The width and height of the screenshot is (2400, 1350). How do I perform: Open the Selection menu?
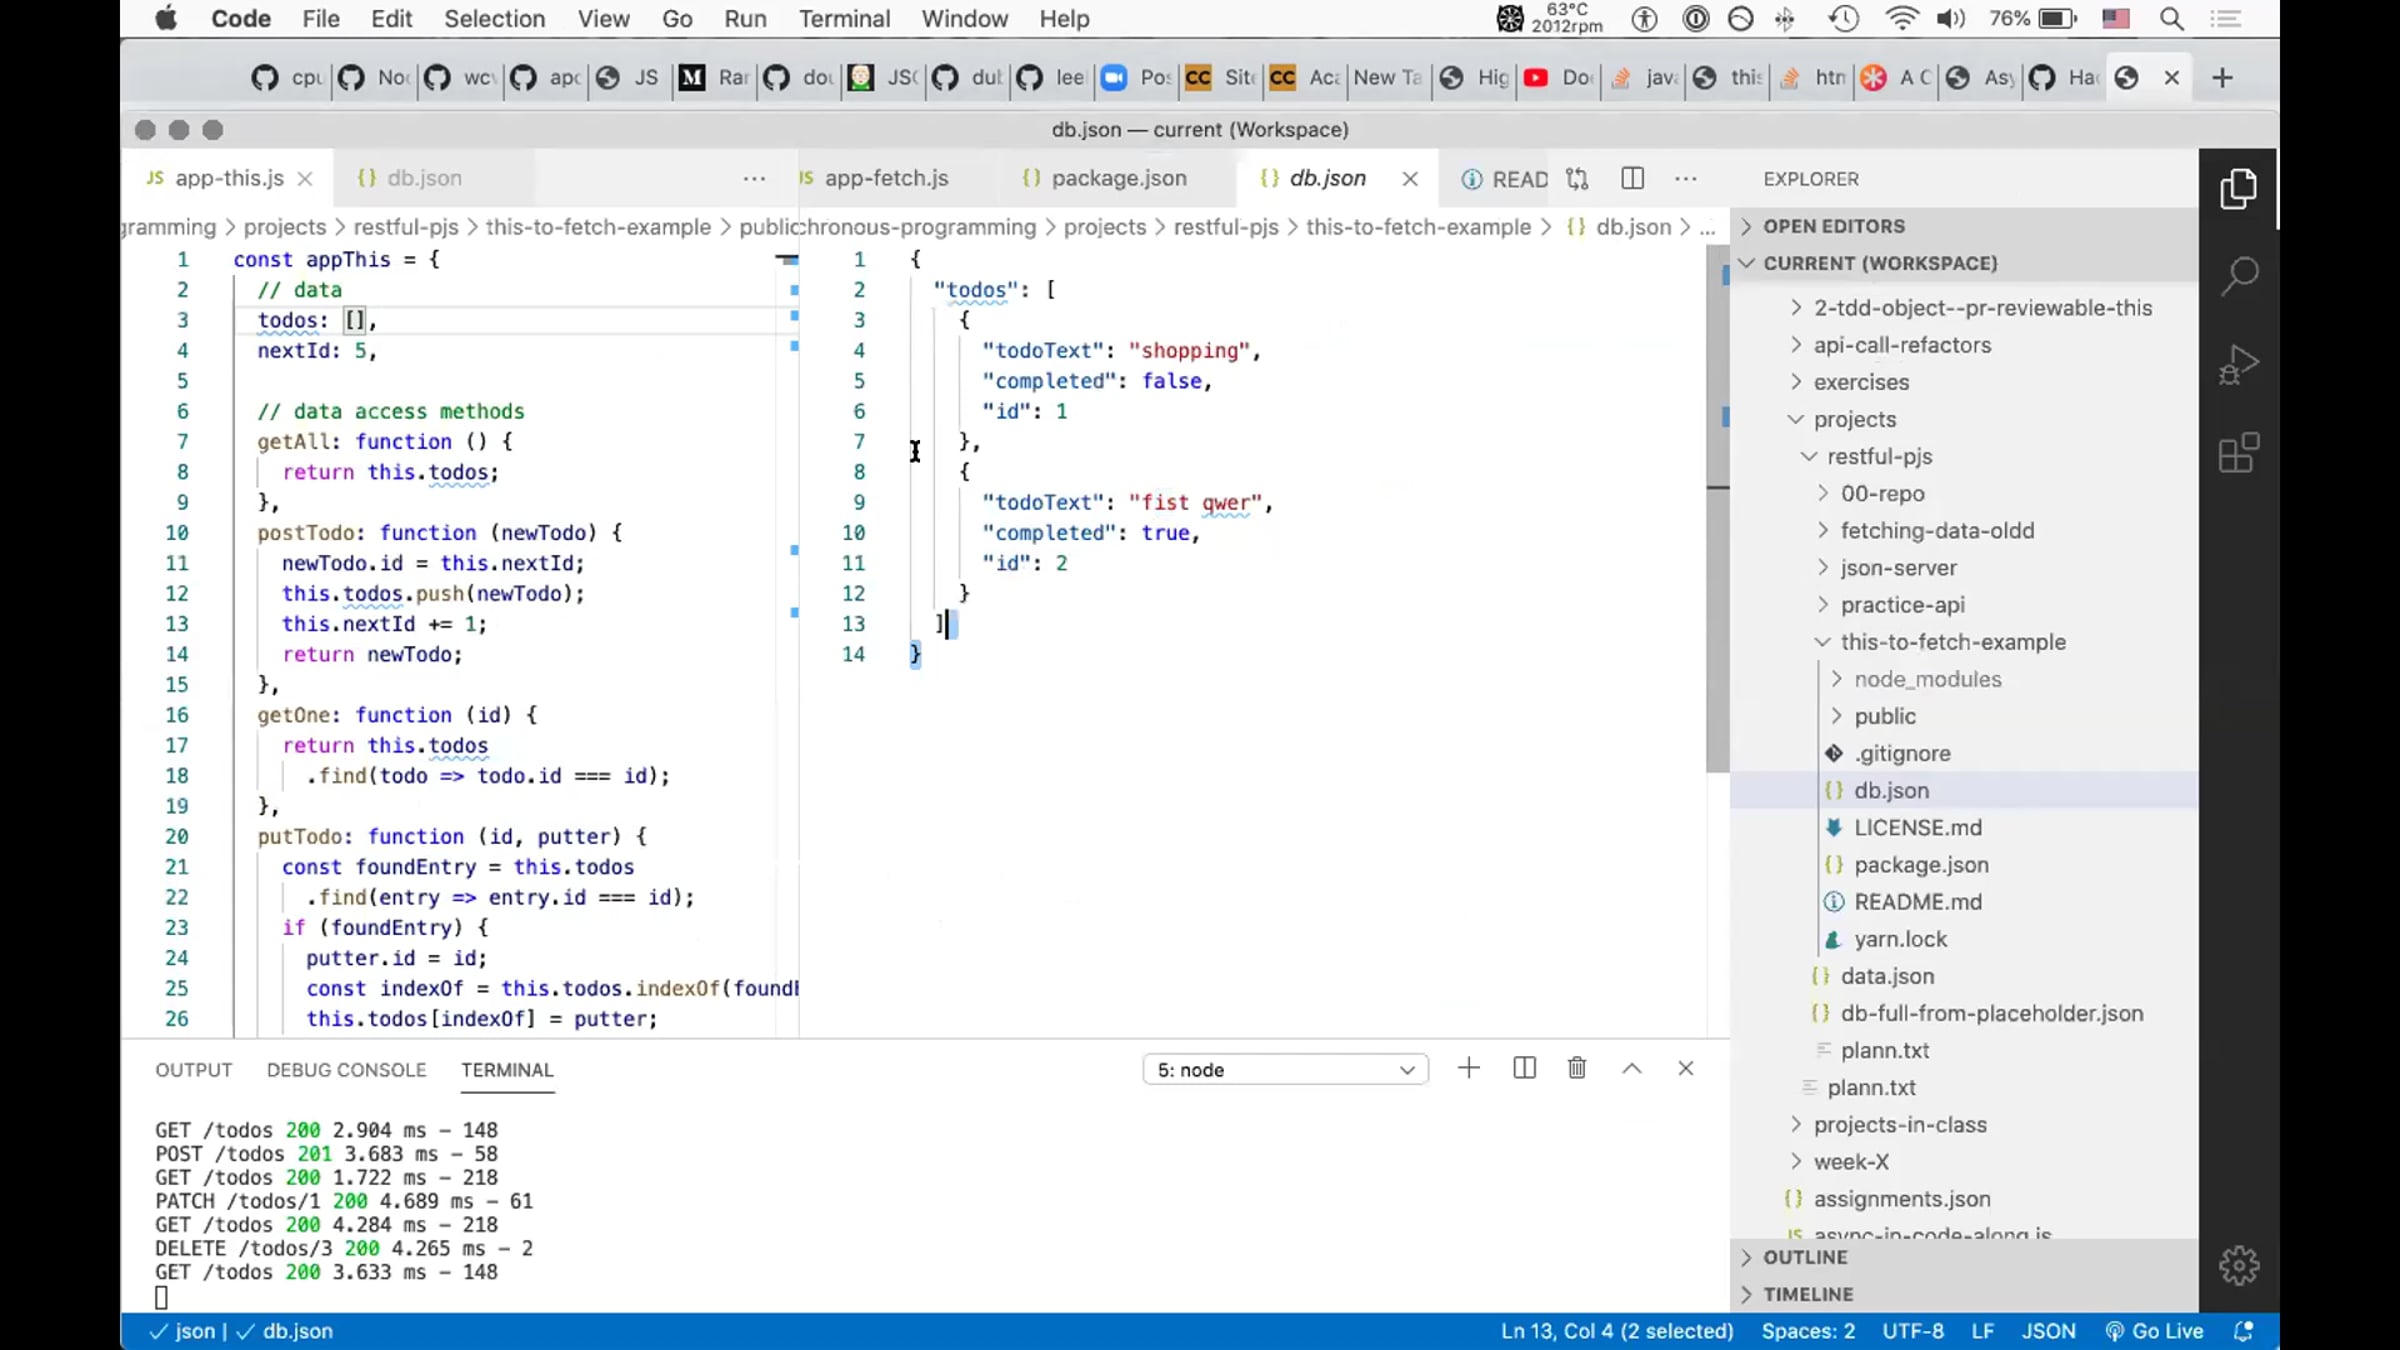[494, 19]
